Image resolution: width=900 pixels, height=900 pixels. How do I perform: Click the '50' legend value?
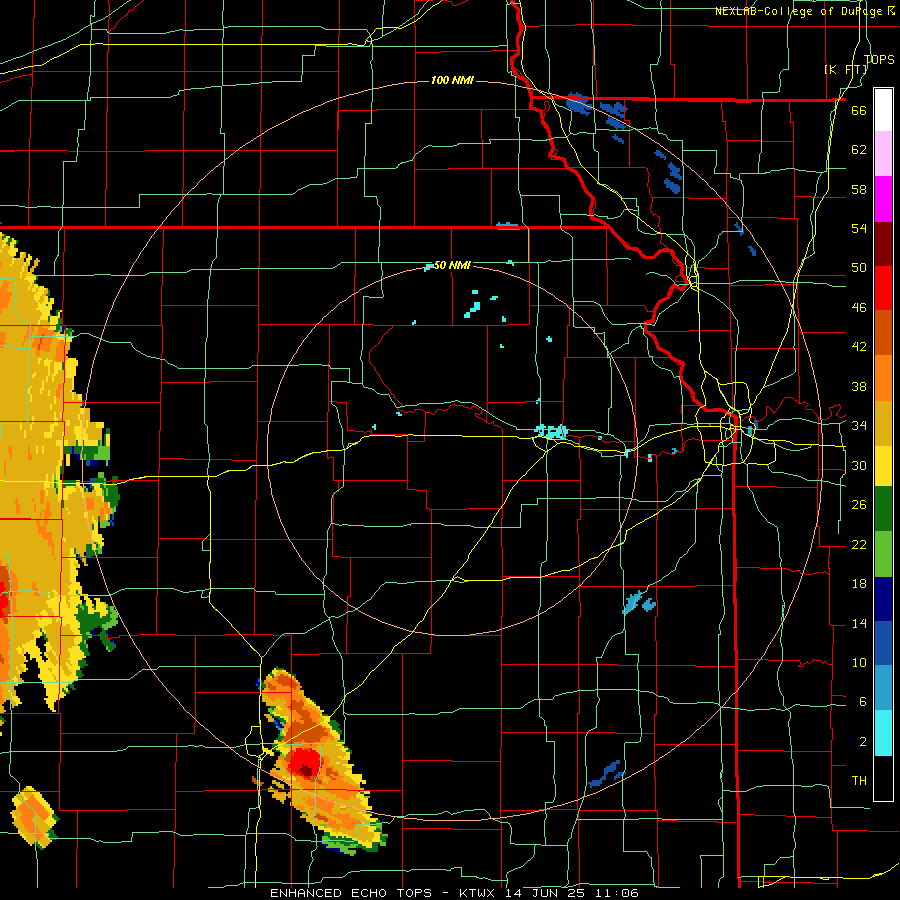pos(859,267)
